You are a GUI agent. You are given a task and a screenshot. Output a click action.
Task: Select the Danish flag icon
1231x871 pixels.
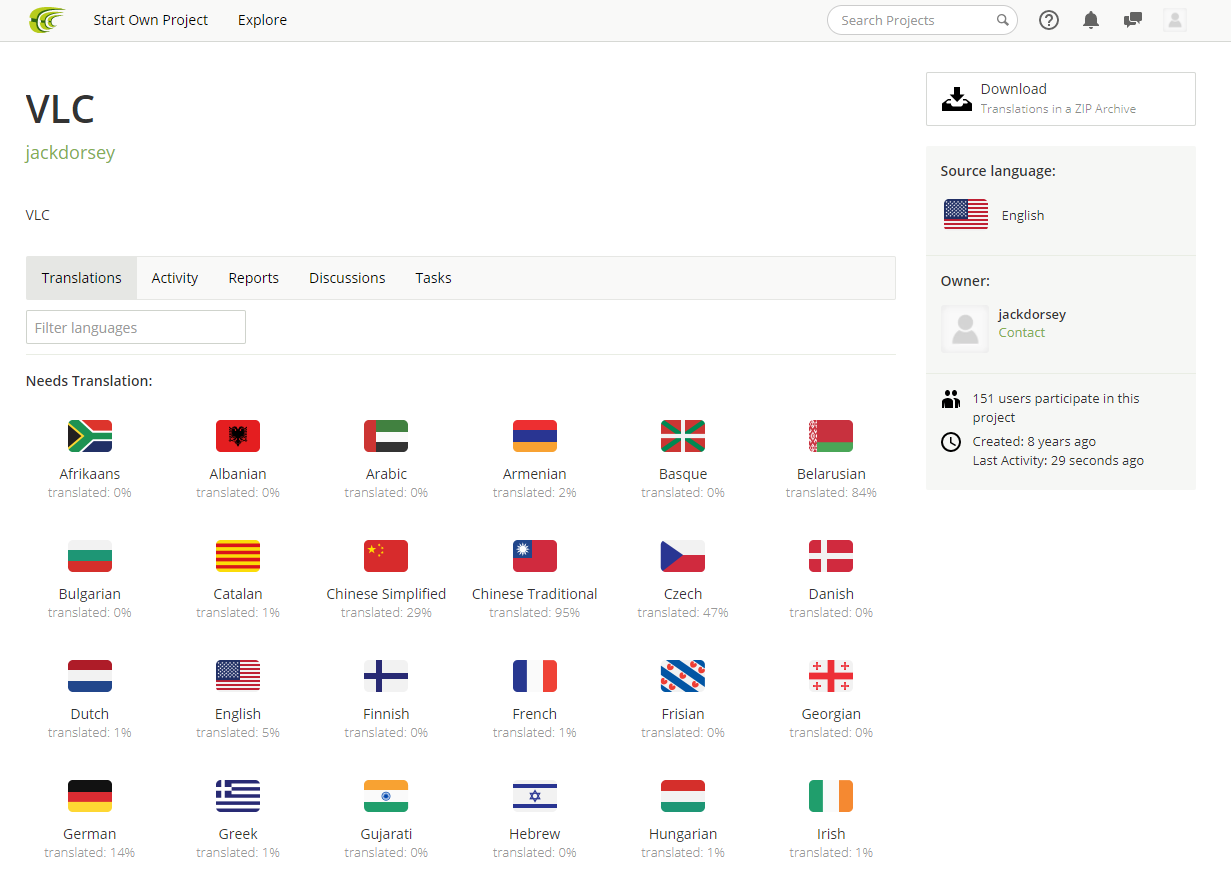pyautogui.click(x=831, y=556)
